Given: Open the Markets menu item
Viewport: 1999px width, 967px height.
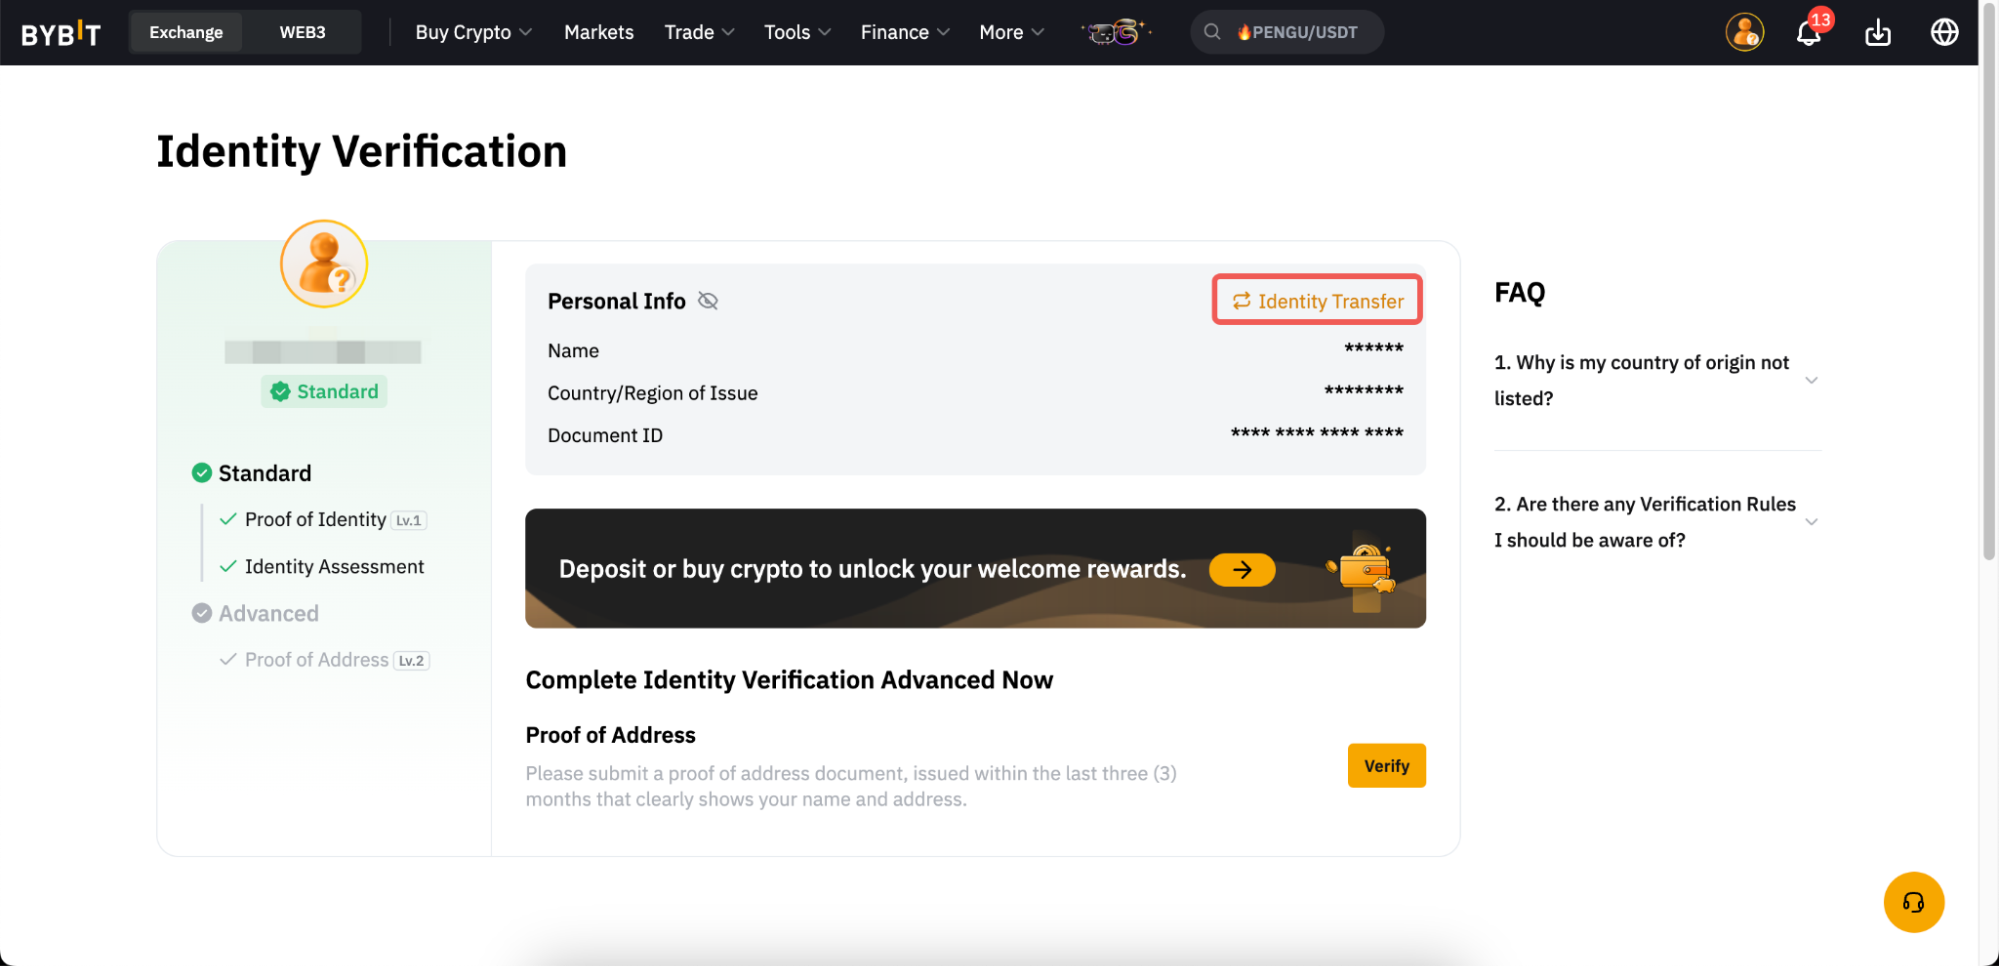Looking at the screenshot, I should pyautogui.click(x=598, y=32).
